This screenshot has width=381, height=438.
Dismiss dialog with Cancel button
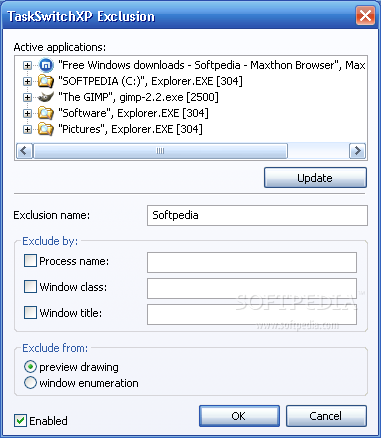[x=326, y=416]
